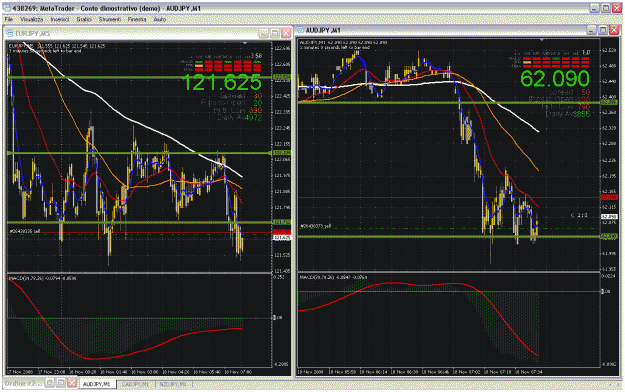Maximize the minimized Ordine #2 window
Image resolution: width=625 pixels, height=392 pixels.
tap(61, 383)
